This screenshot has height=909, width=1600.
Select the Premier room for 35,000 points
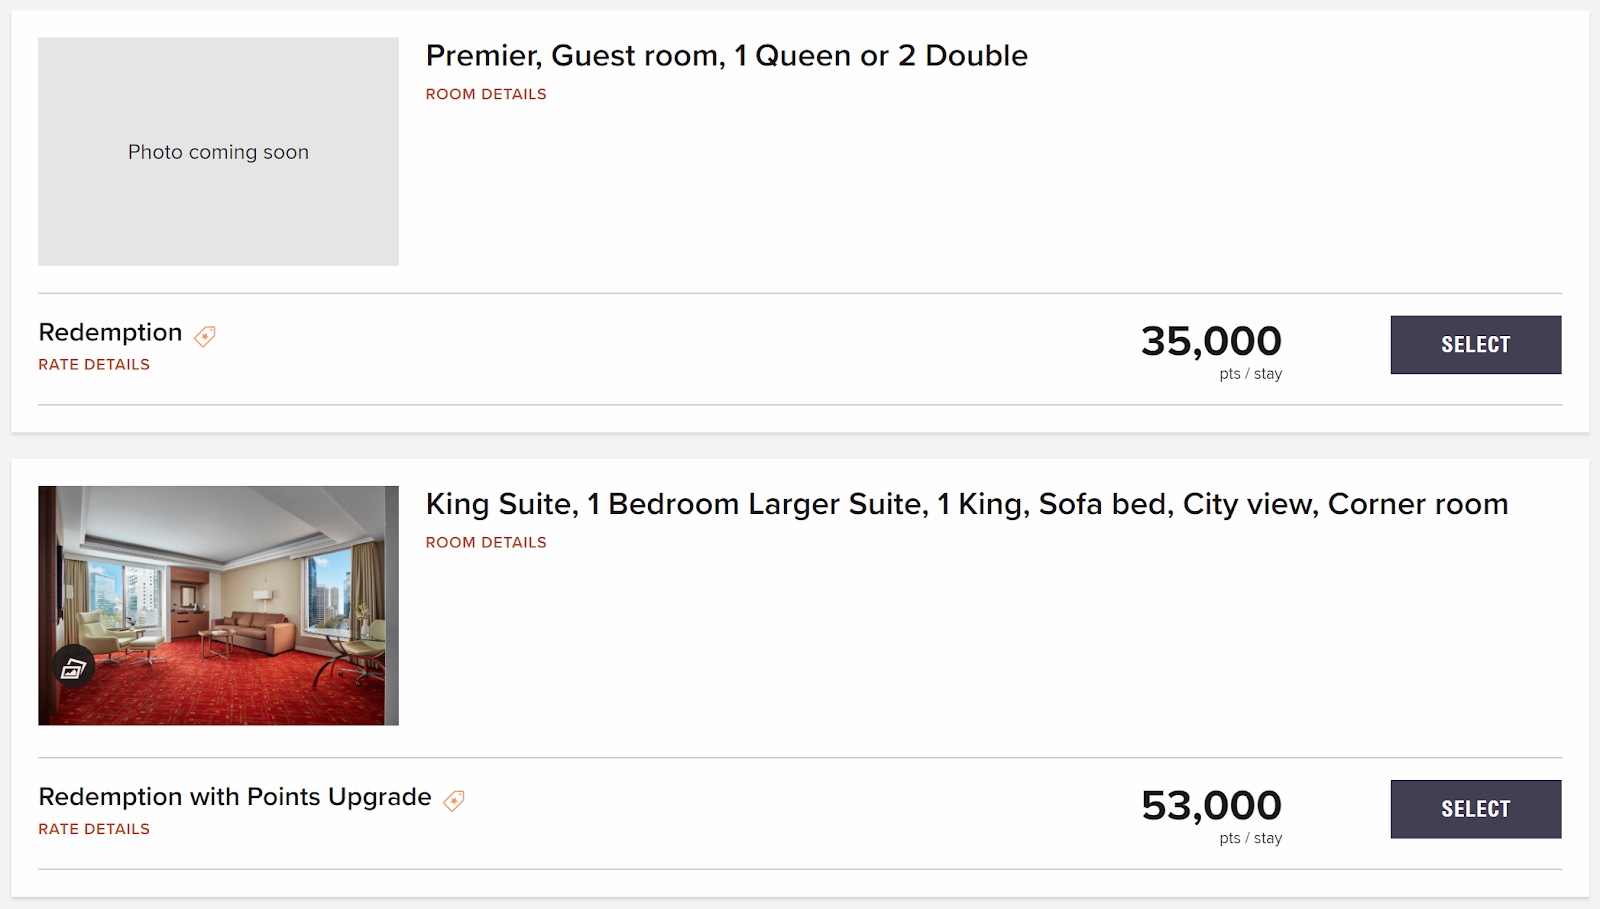pyautogui.click(x=1475, y=344)
